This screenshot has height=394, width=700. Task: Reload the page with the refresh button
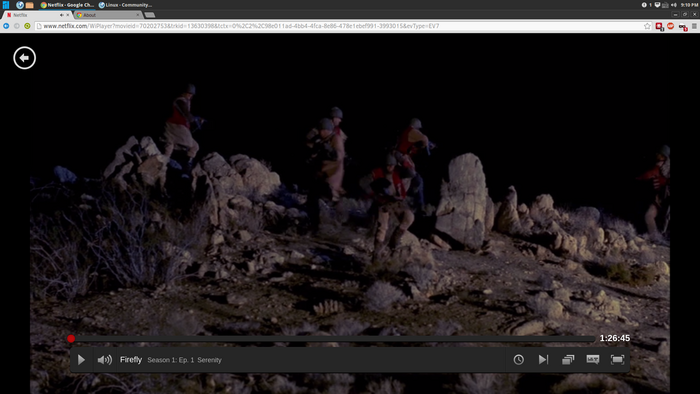(27, 26)
